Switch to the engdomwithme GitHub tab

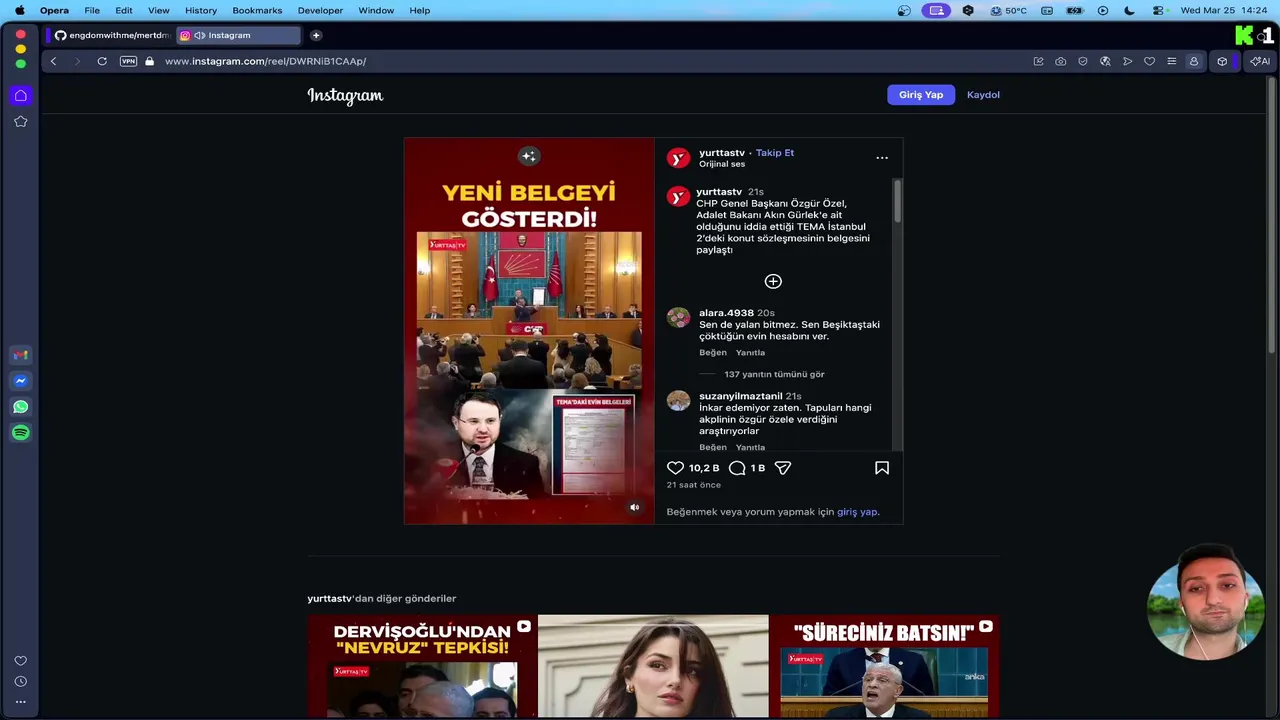(110, 35)
